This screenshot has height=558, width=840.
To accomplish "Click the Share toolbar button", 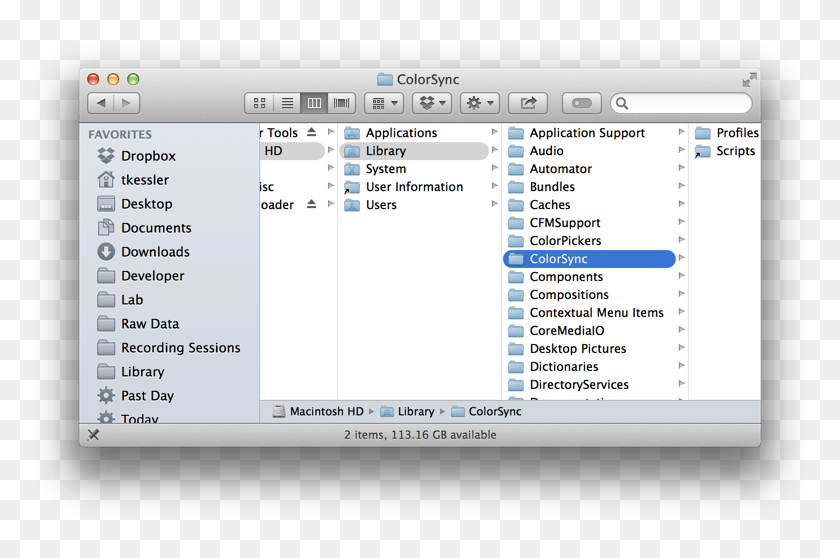I will [x=528, y=103].
